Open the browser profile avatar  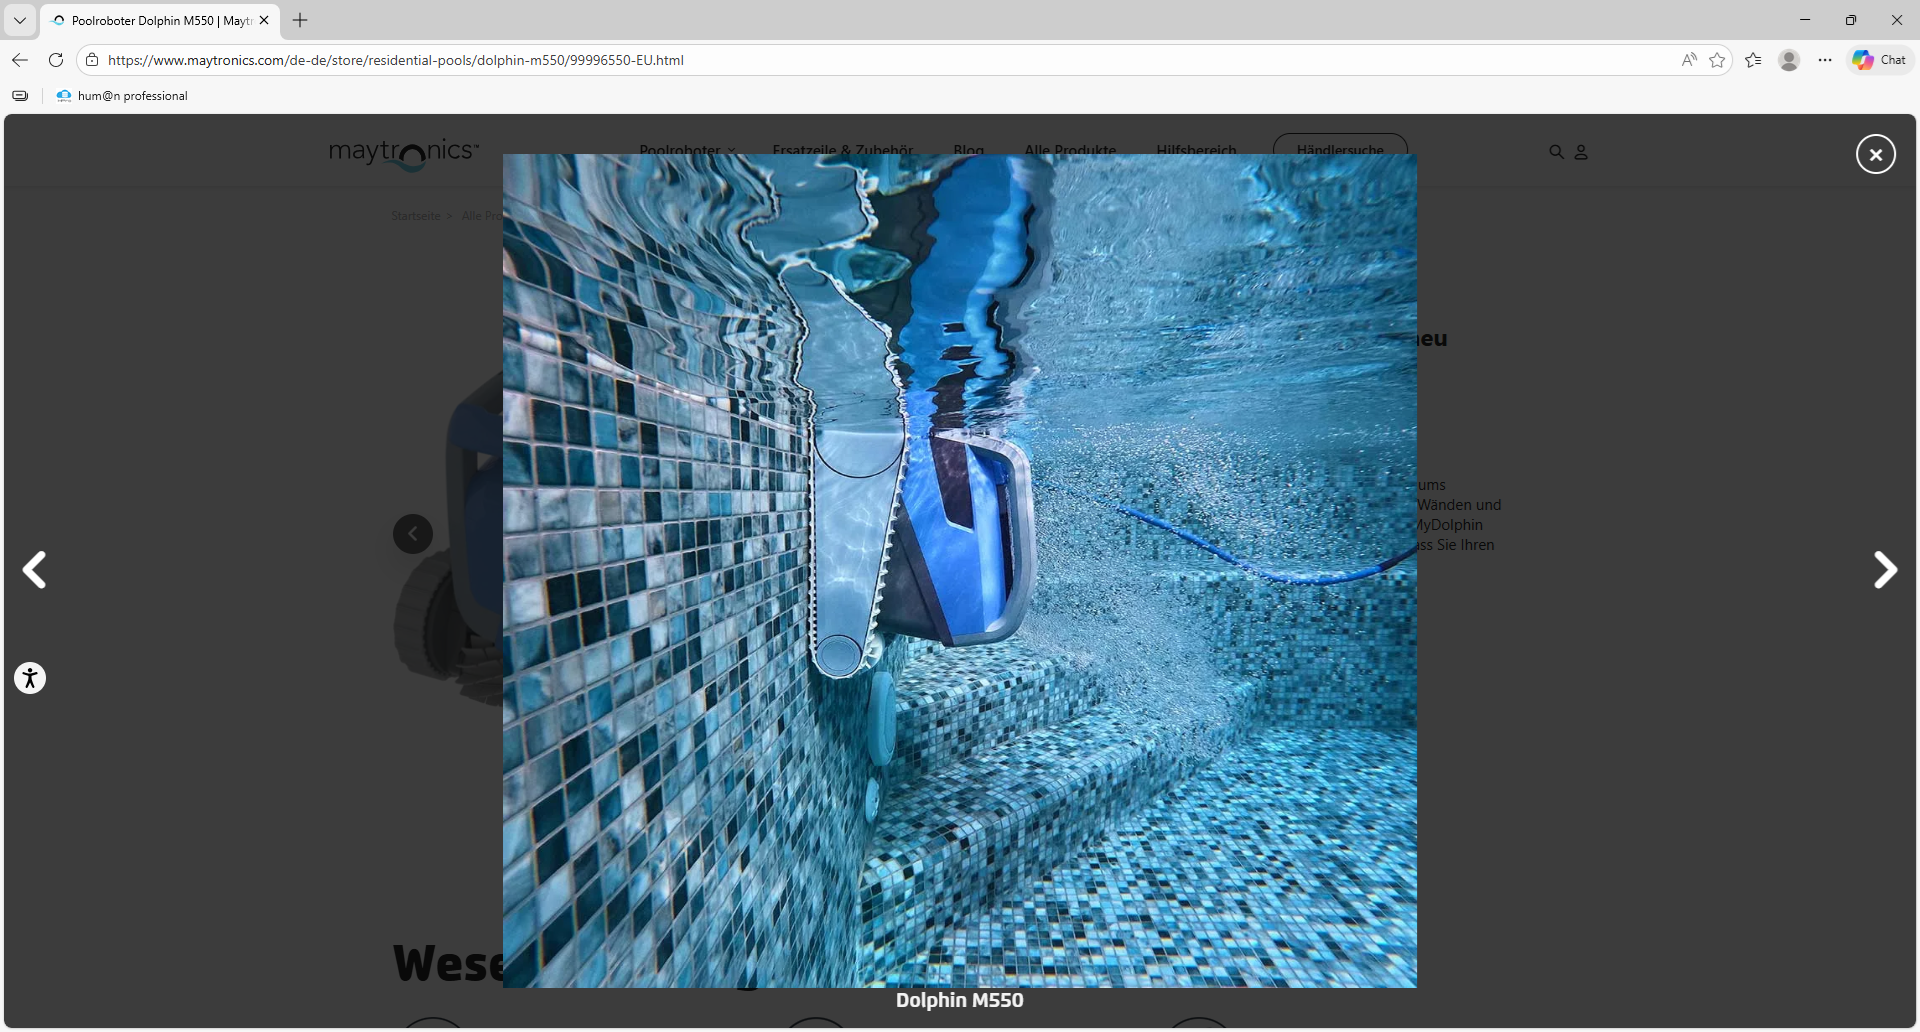tap(1789, 60)
